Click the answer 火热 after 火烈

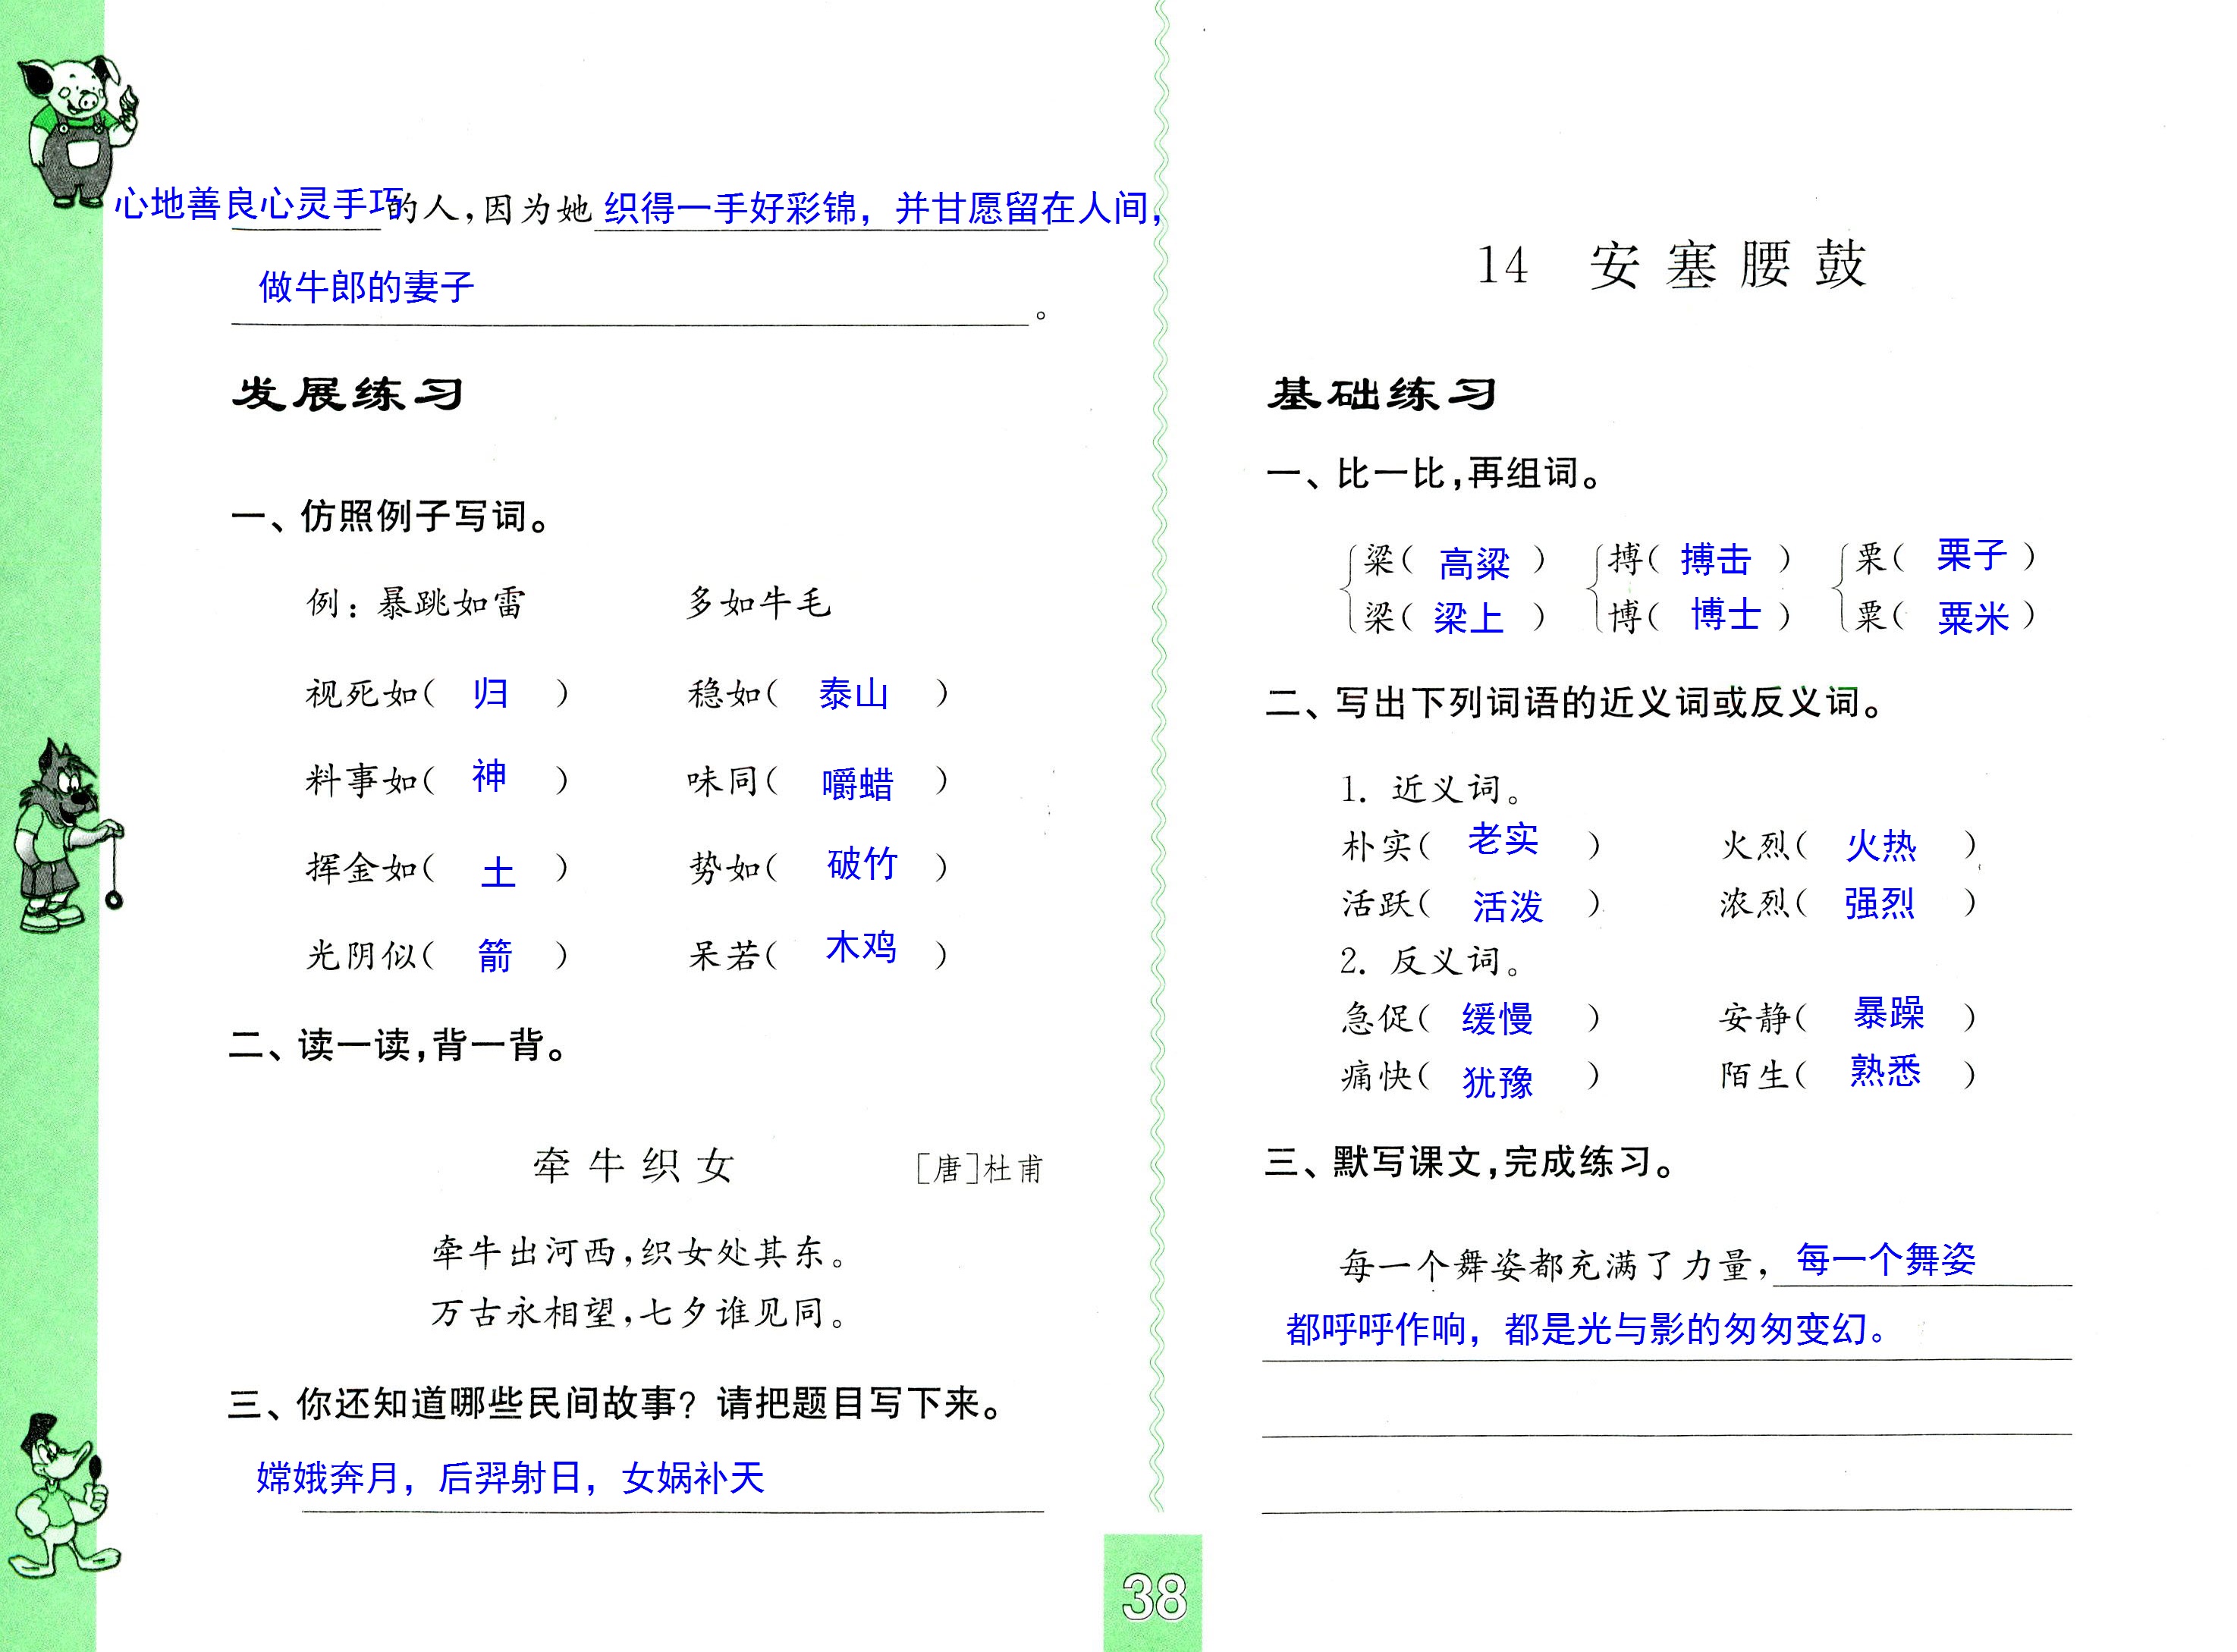tap(1880, 846)
